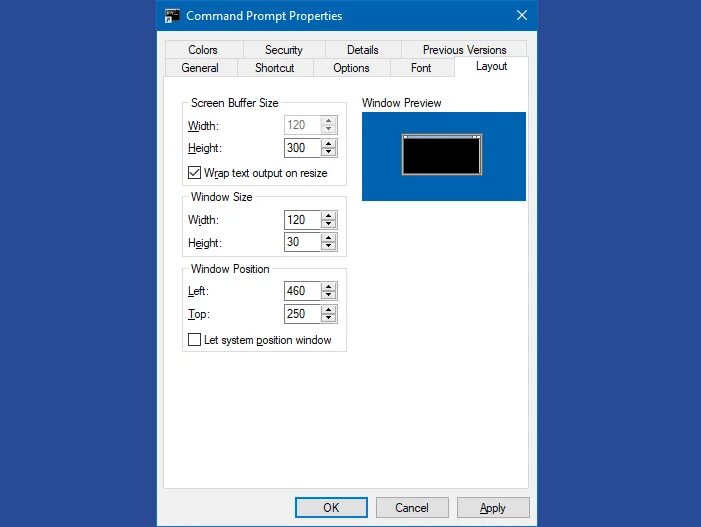
Task: Decrease Window Size Height with down arrow
Action: coord(329,246)
